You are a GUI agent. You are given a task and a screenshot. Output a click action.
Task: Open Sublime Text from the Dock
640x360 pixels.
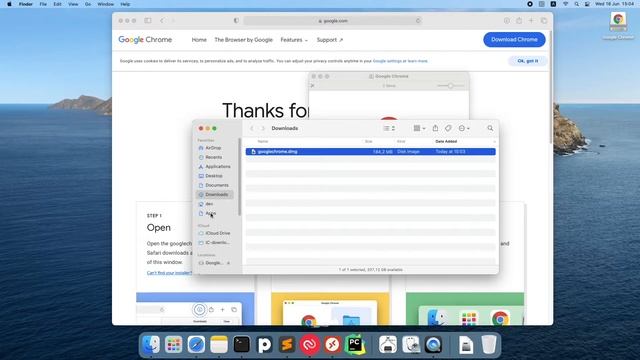pos(287,345)
